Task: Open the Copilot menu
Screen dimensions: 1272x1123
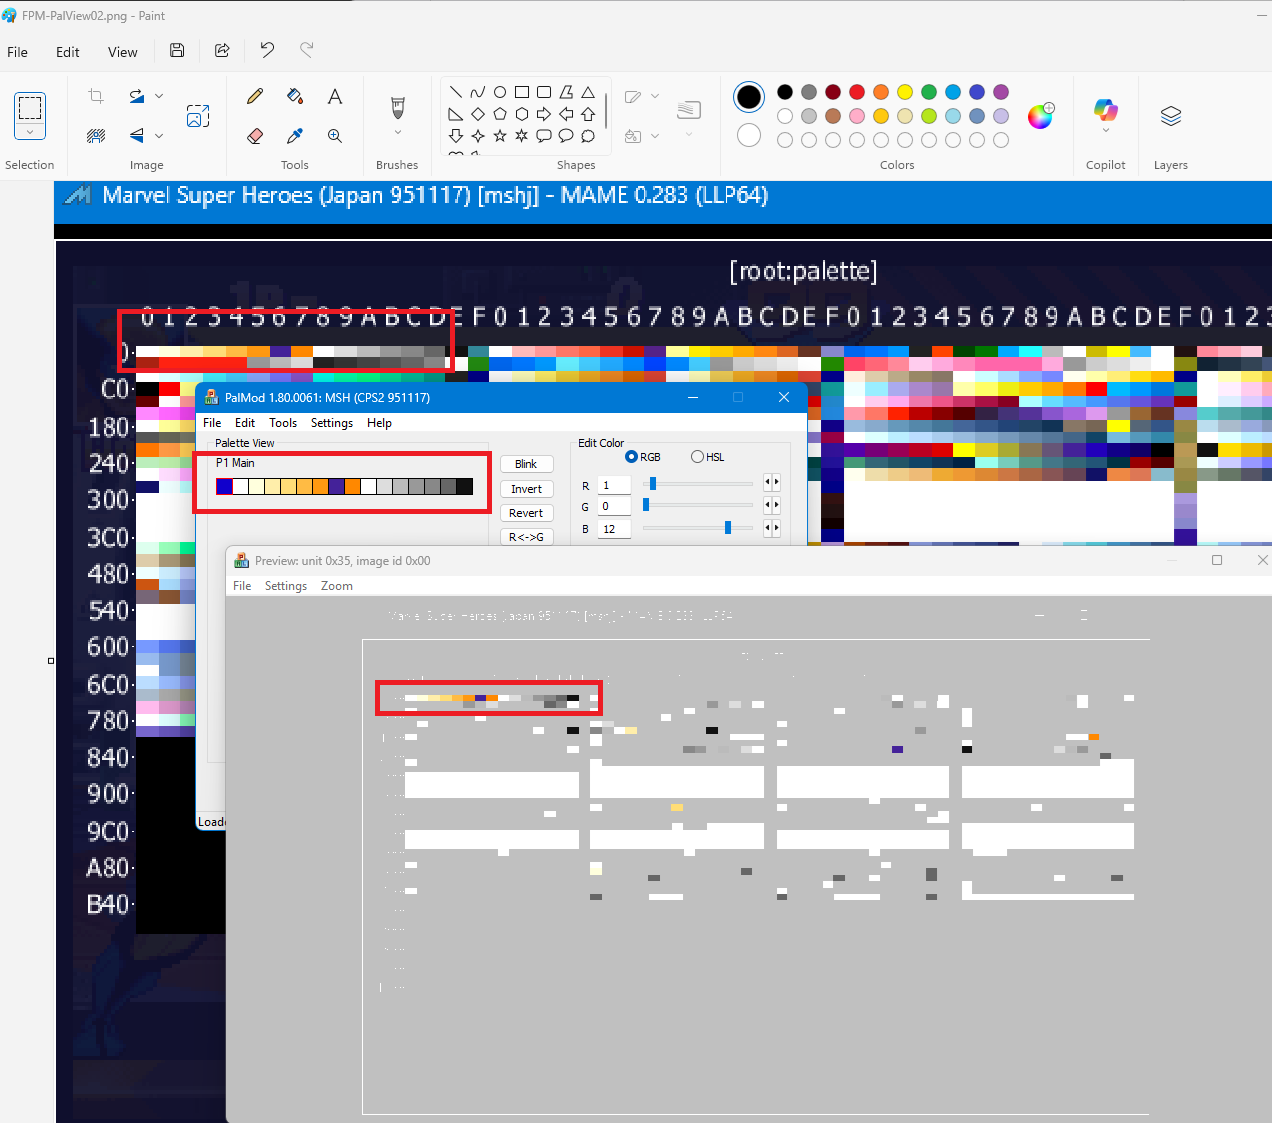Action: 1106,116
